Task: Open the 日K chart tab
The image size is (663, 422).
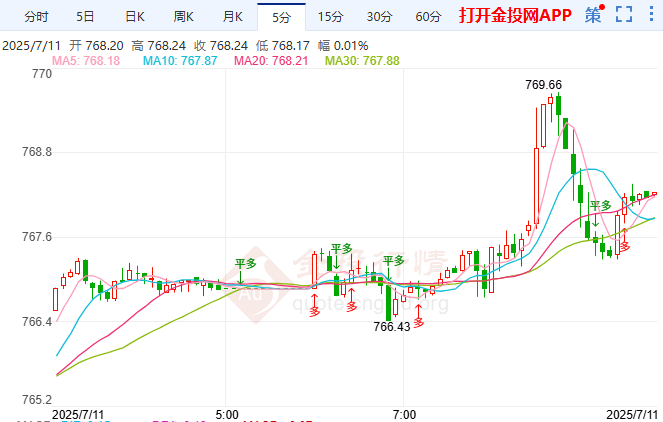Action: pos(134,17)
